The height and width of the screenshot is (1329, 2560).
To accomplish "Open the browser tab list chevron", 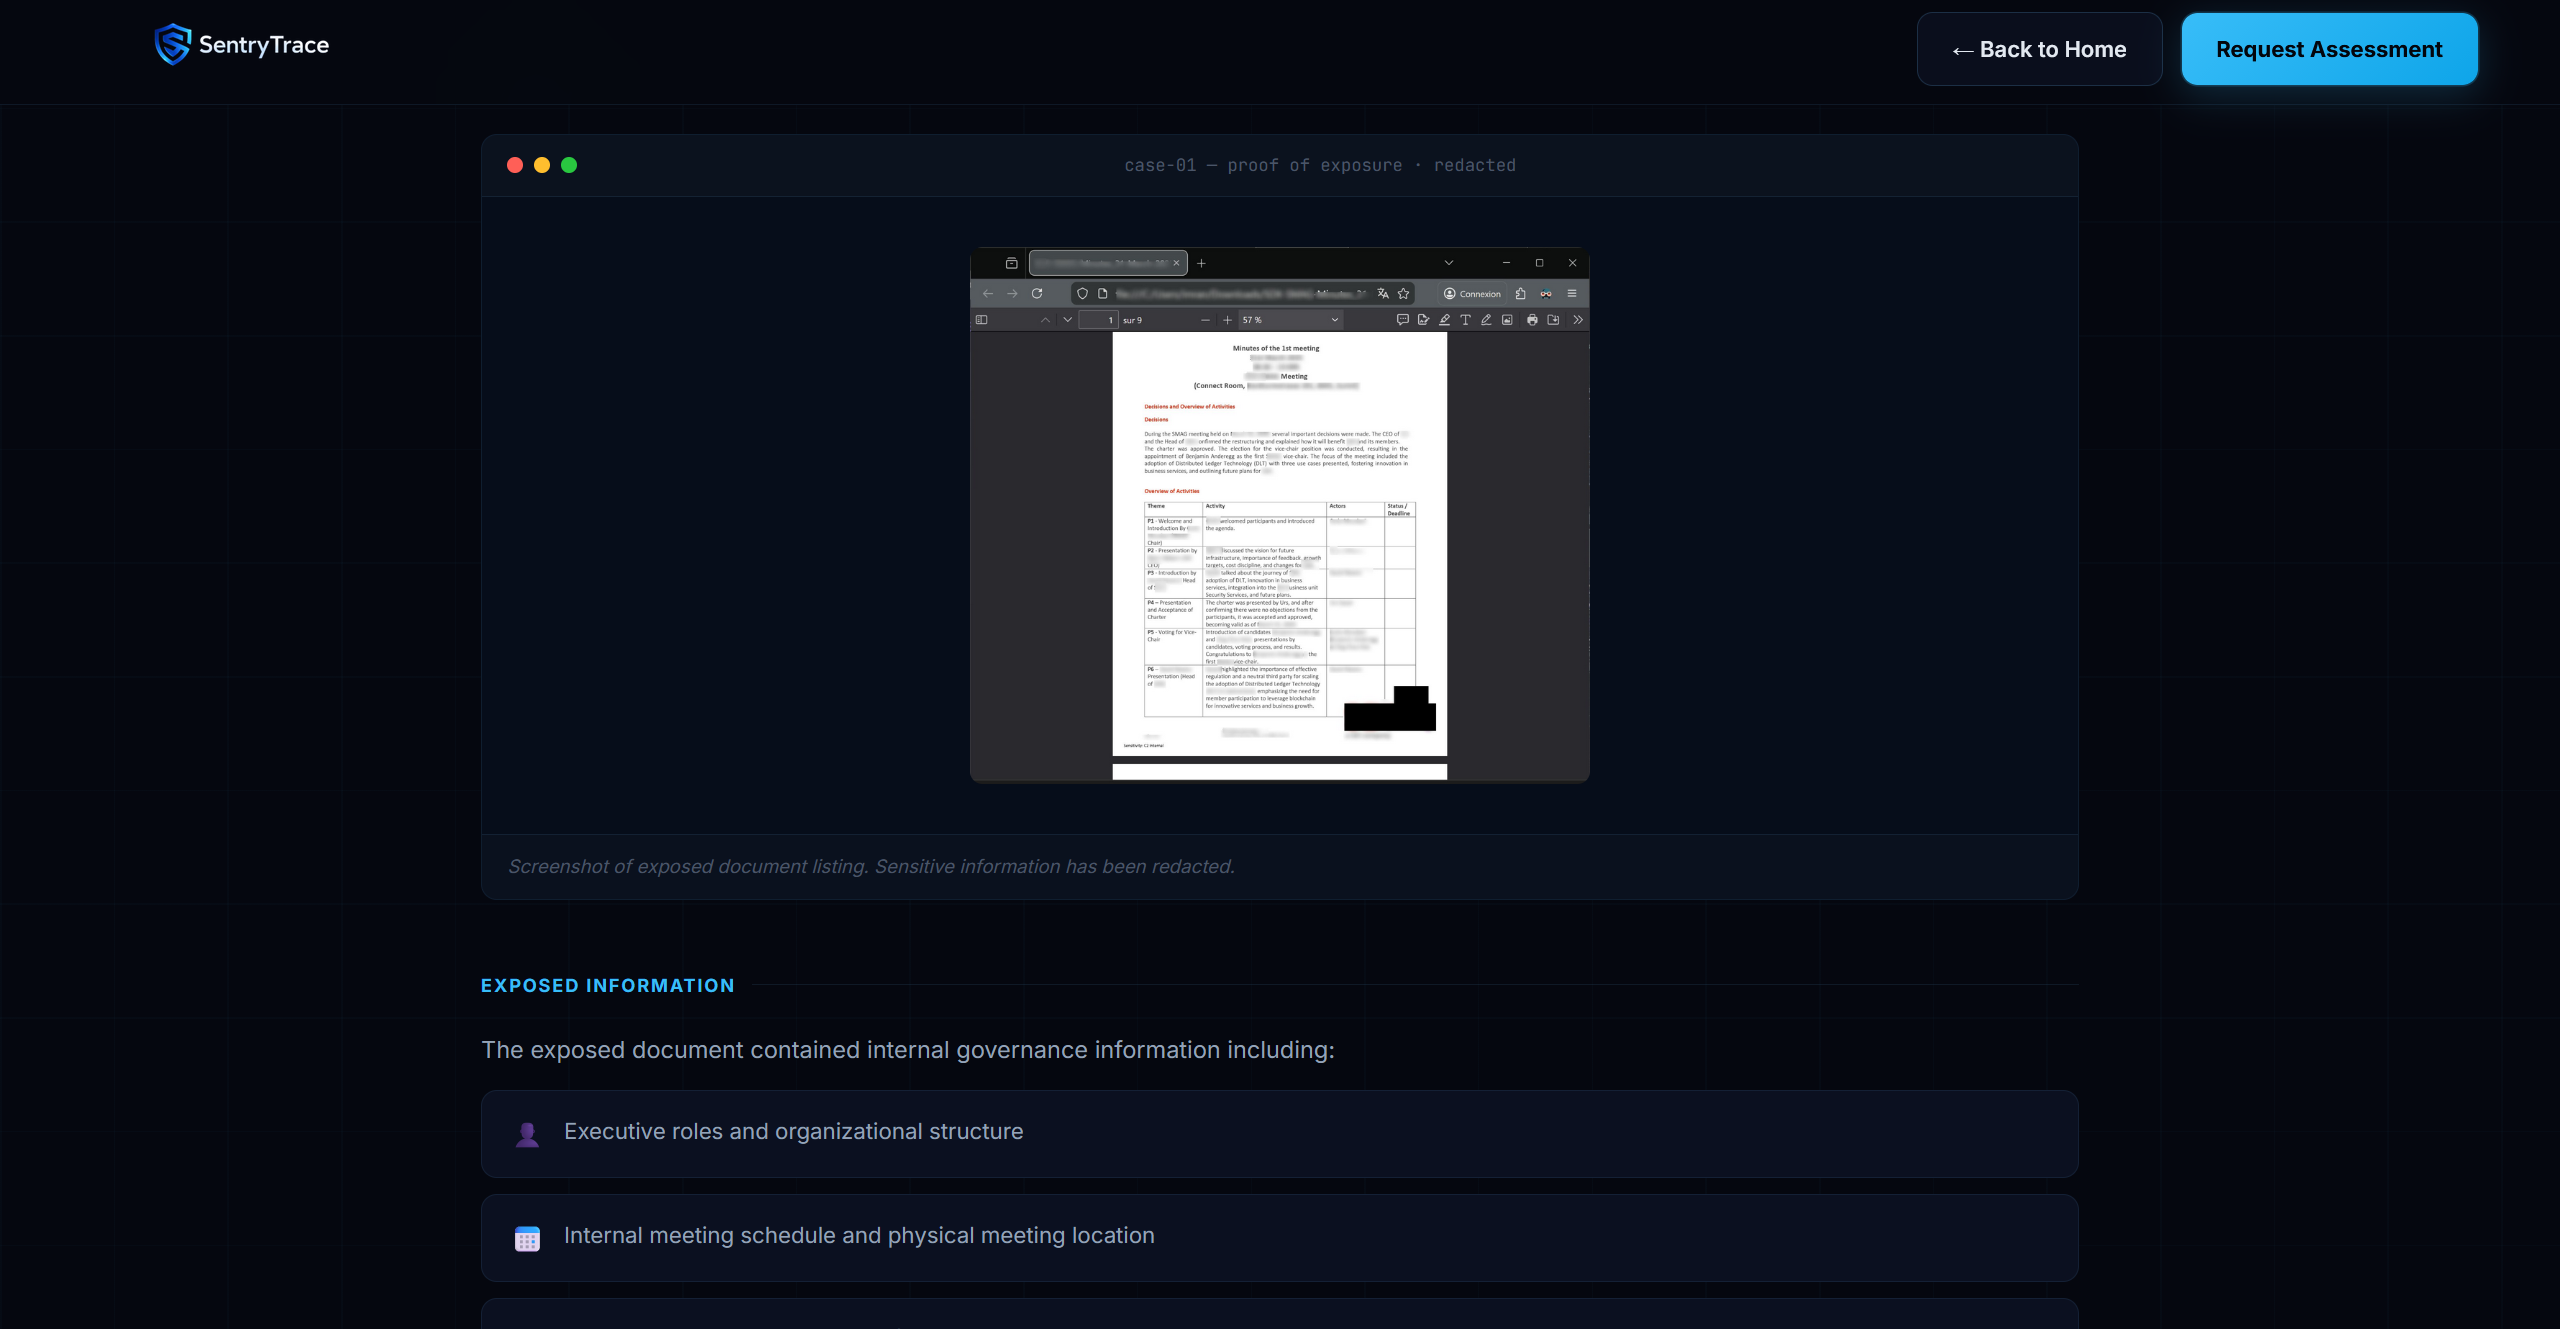I will (x=1449, y=263).
